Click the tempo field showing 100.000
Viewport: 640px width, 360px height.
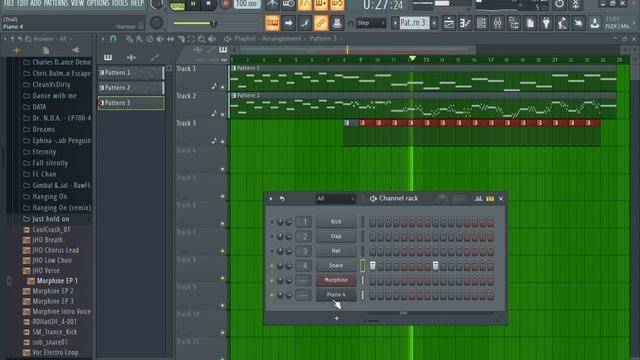(x=247, y=4)
